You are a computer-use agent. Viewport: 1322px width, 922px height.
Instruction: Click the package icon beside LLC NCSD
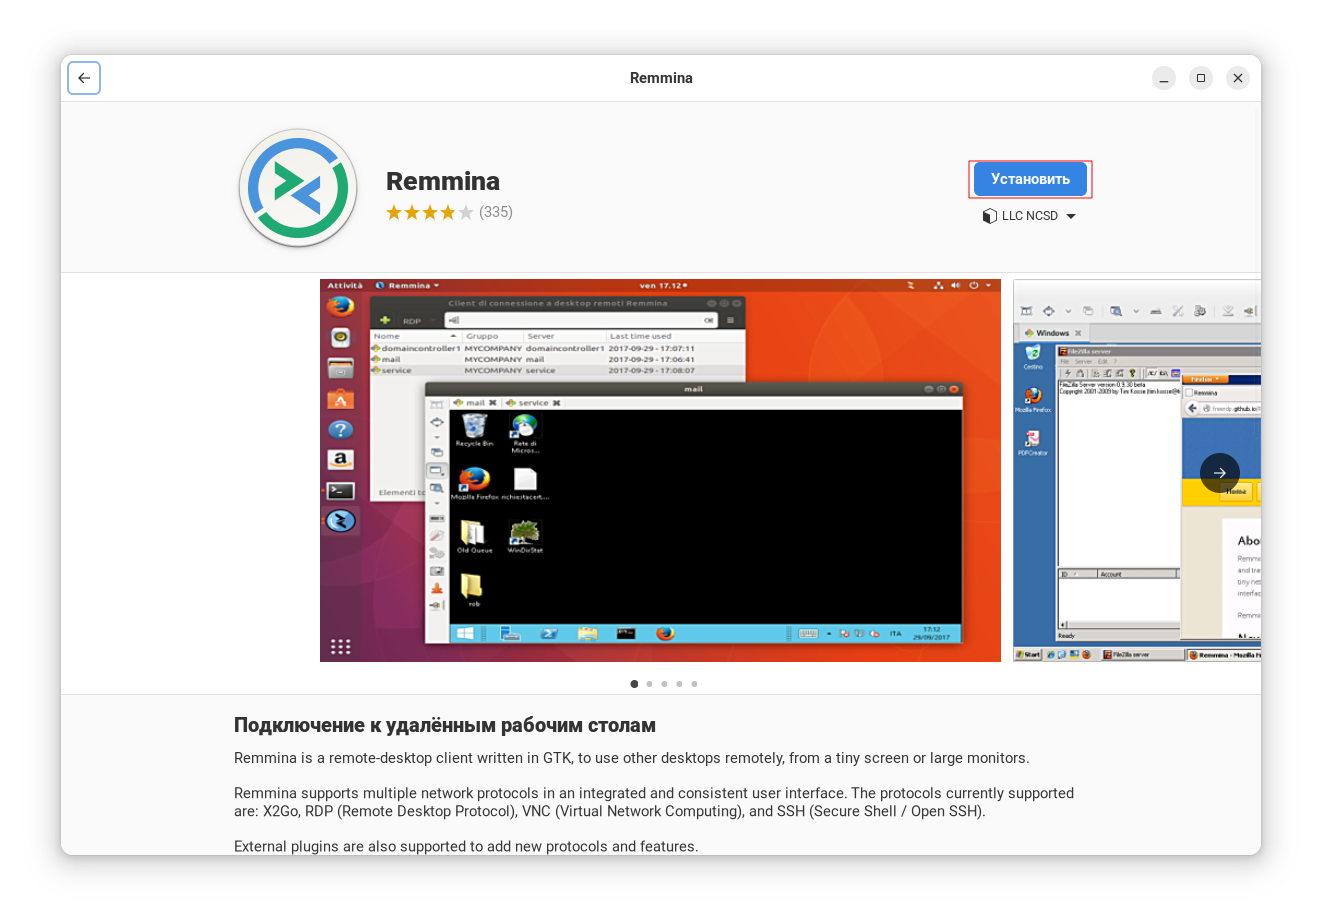(989, 216)
